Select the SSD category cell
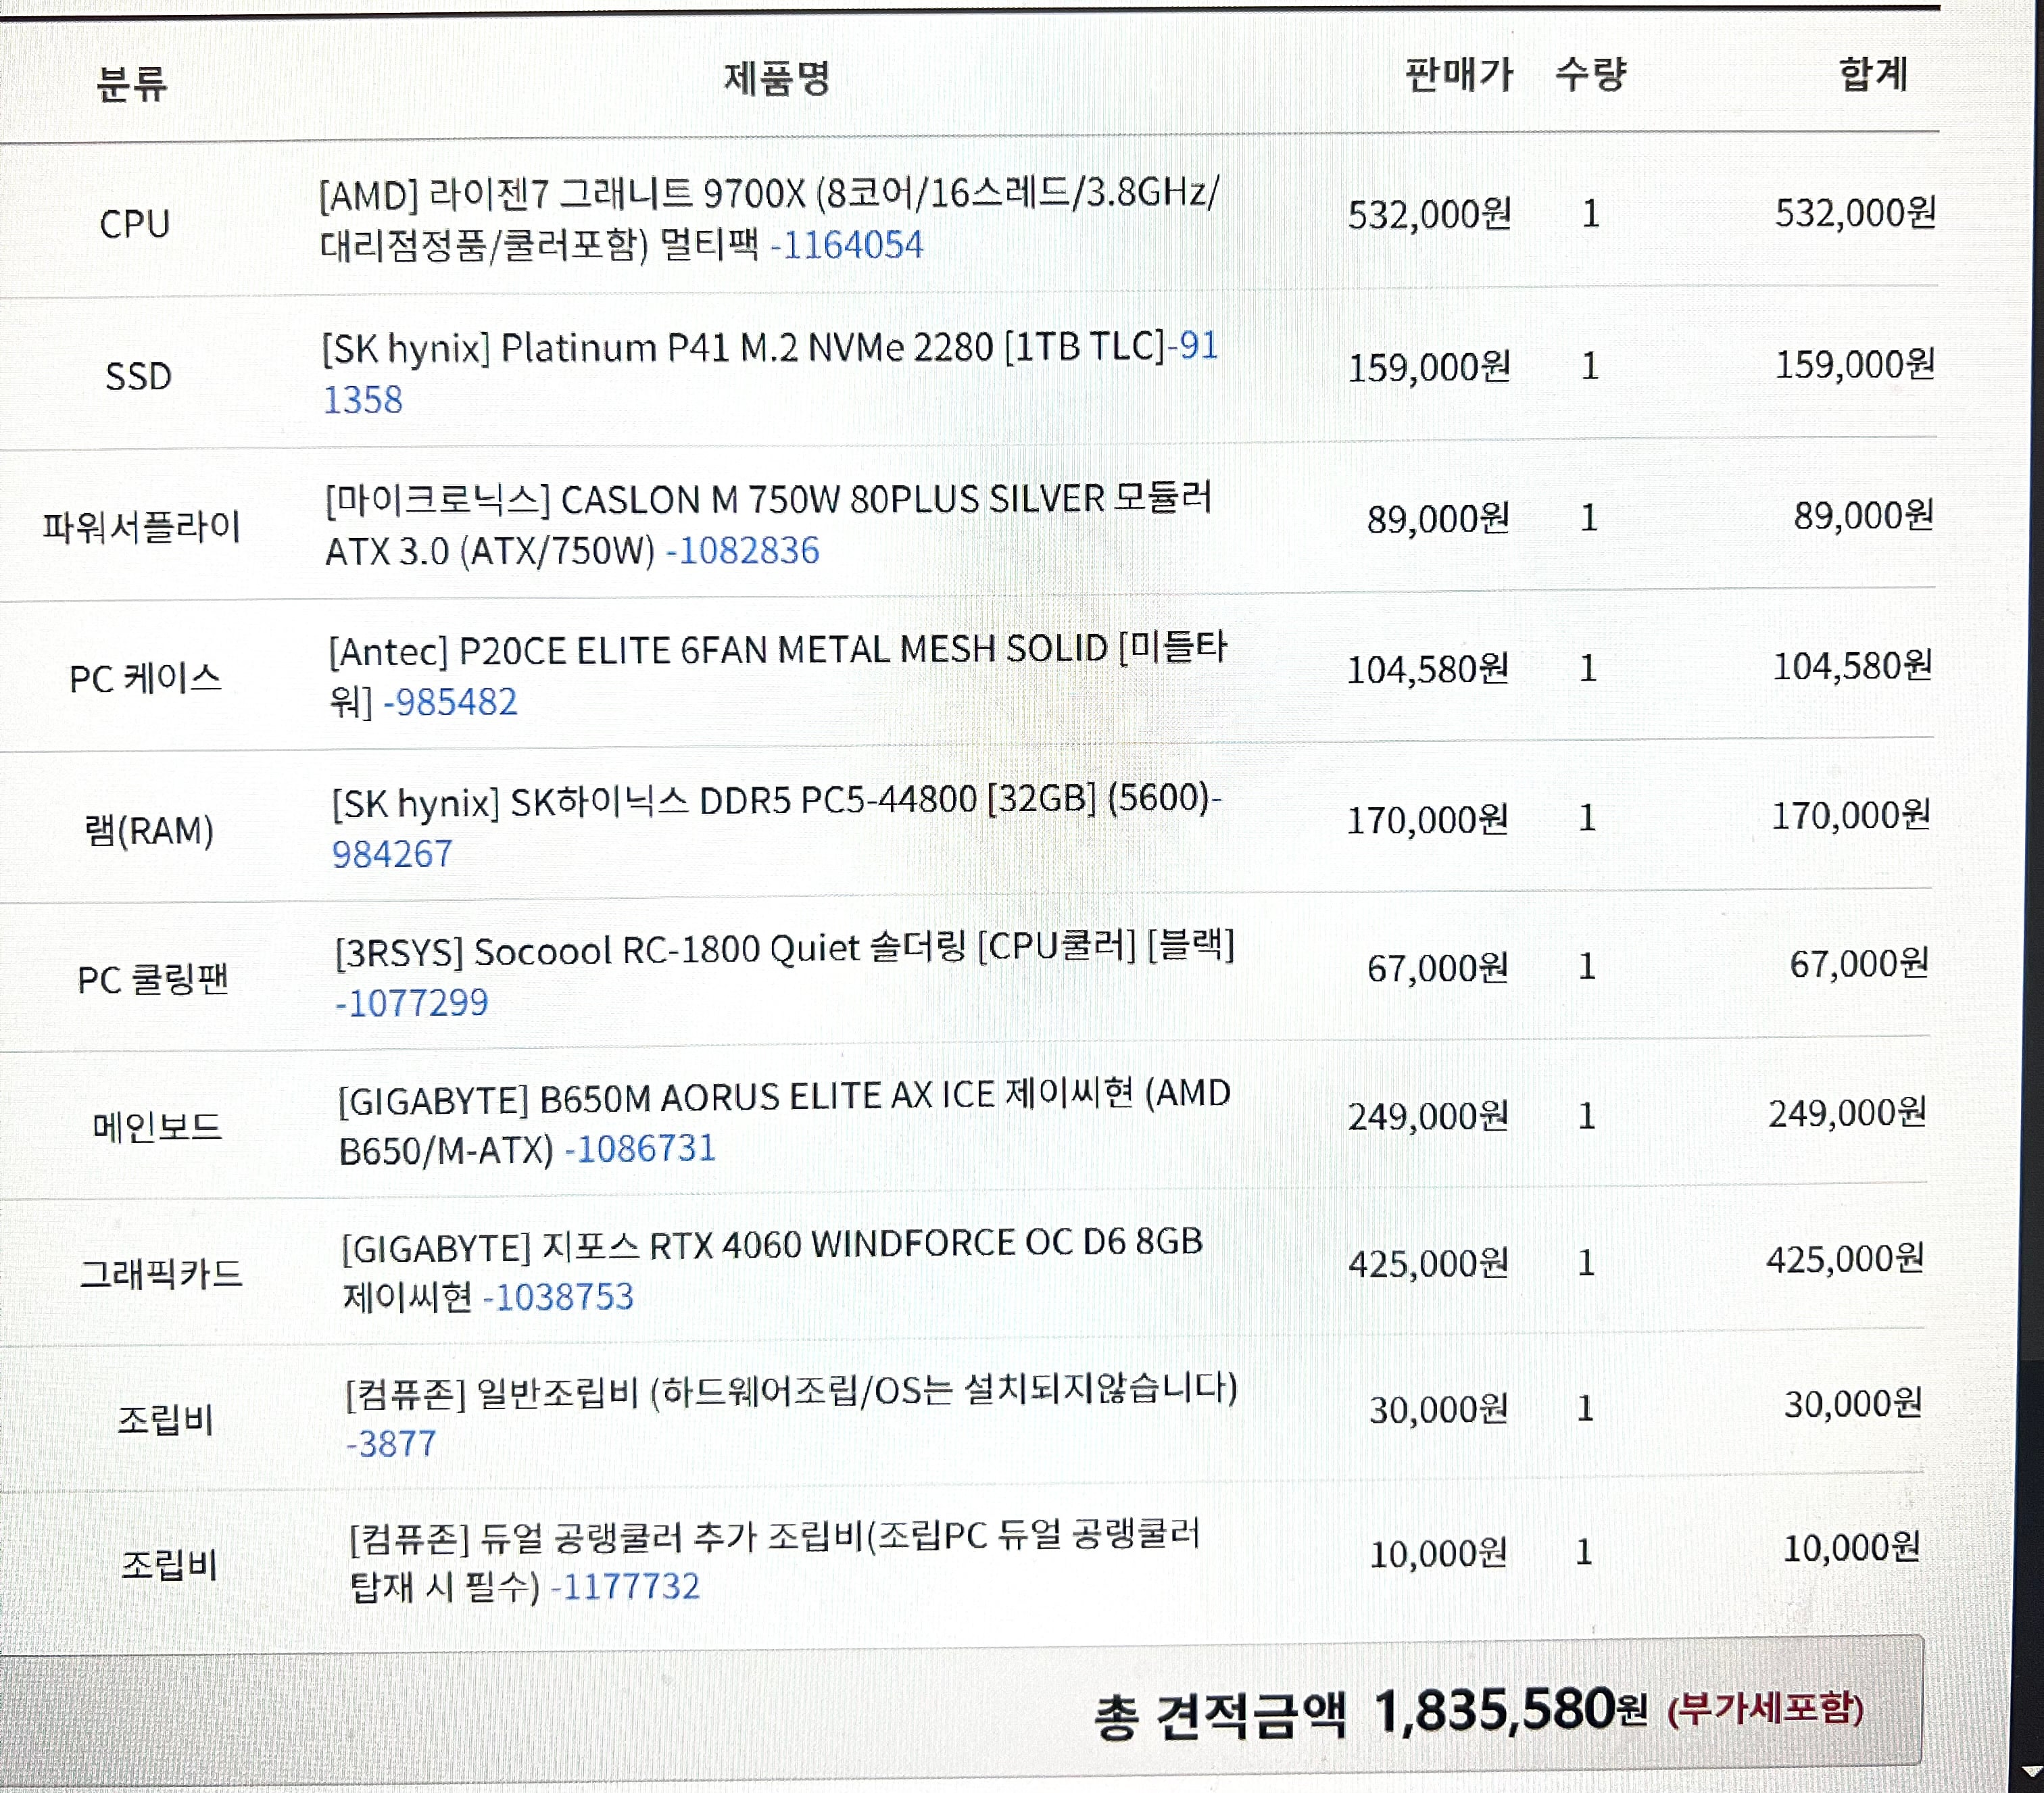This screenshot has height=1793, width=2044. coord(139,377)
